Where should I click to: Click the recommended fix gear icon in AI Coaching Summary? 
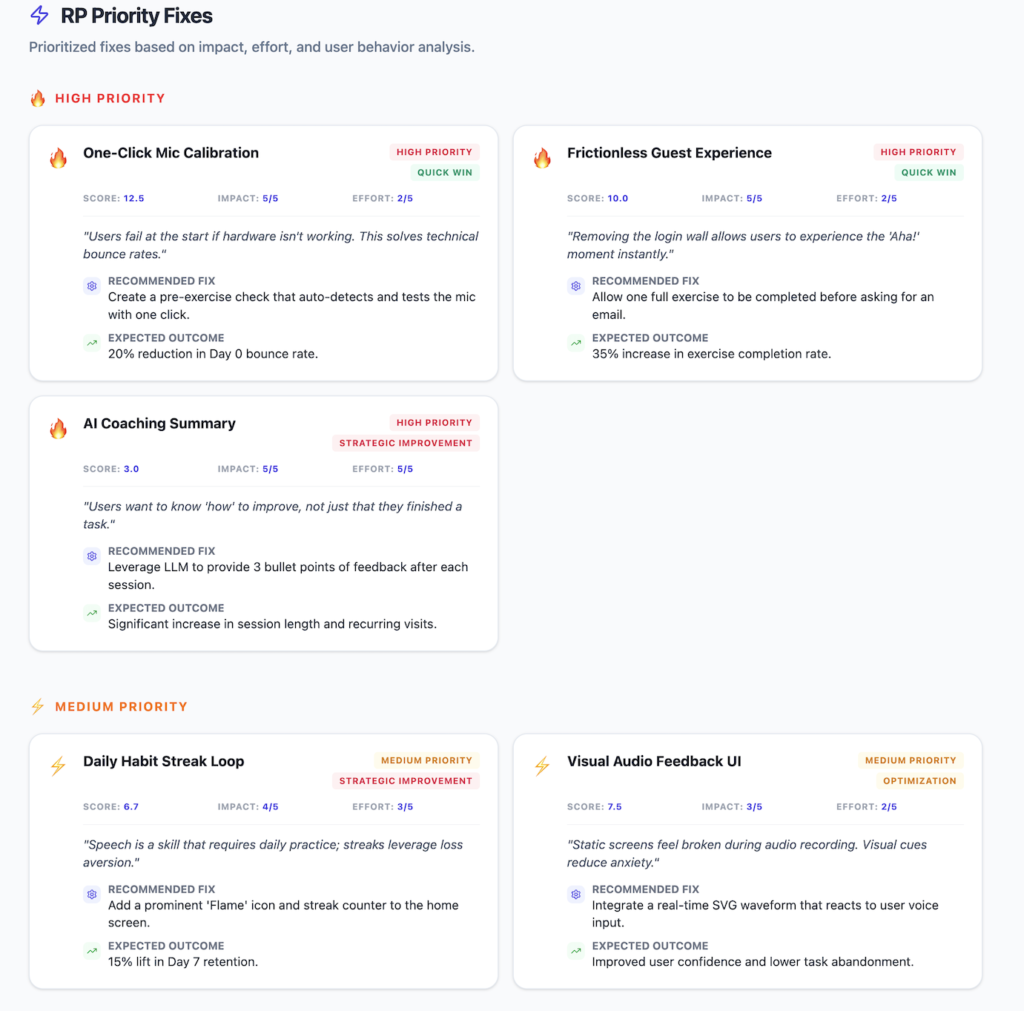pyautogui.click(x=92, y=556)
